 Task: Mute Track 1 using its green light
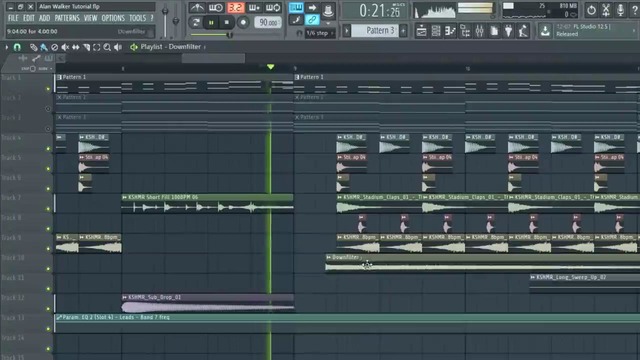(x=48, y=89)
